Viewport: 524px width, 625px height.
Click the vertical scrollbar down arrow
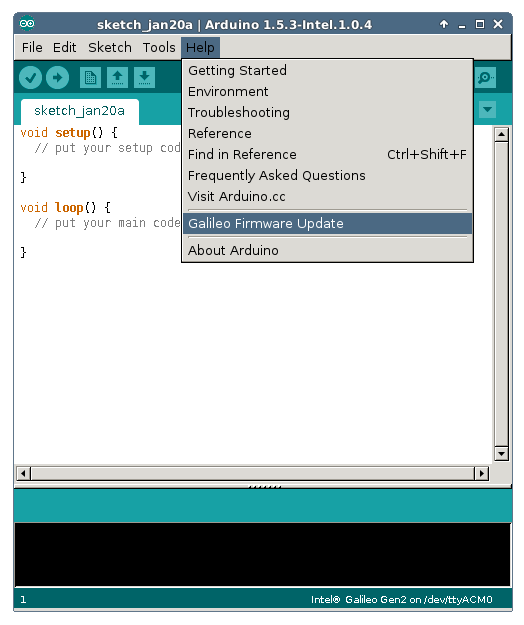[501, 454]
